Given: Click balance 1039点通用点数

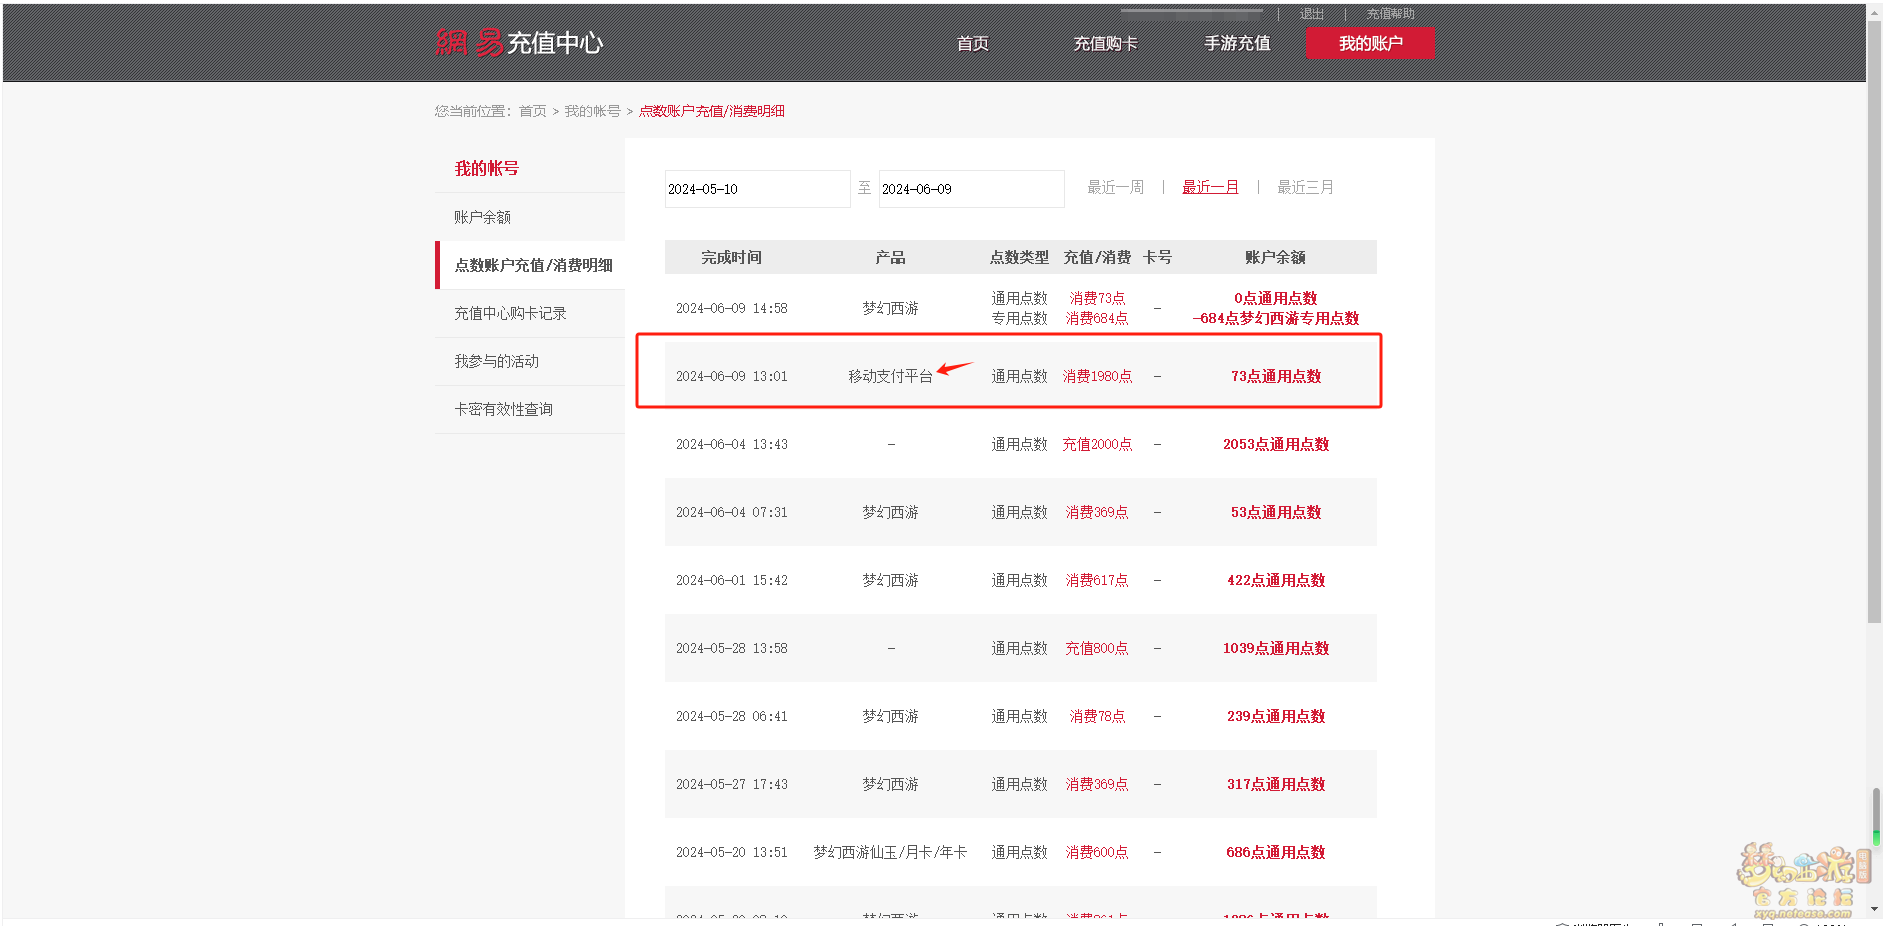Looking at the screenshot, I should tap(1275, 648).
